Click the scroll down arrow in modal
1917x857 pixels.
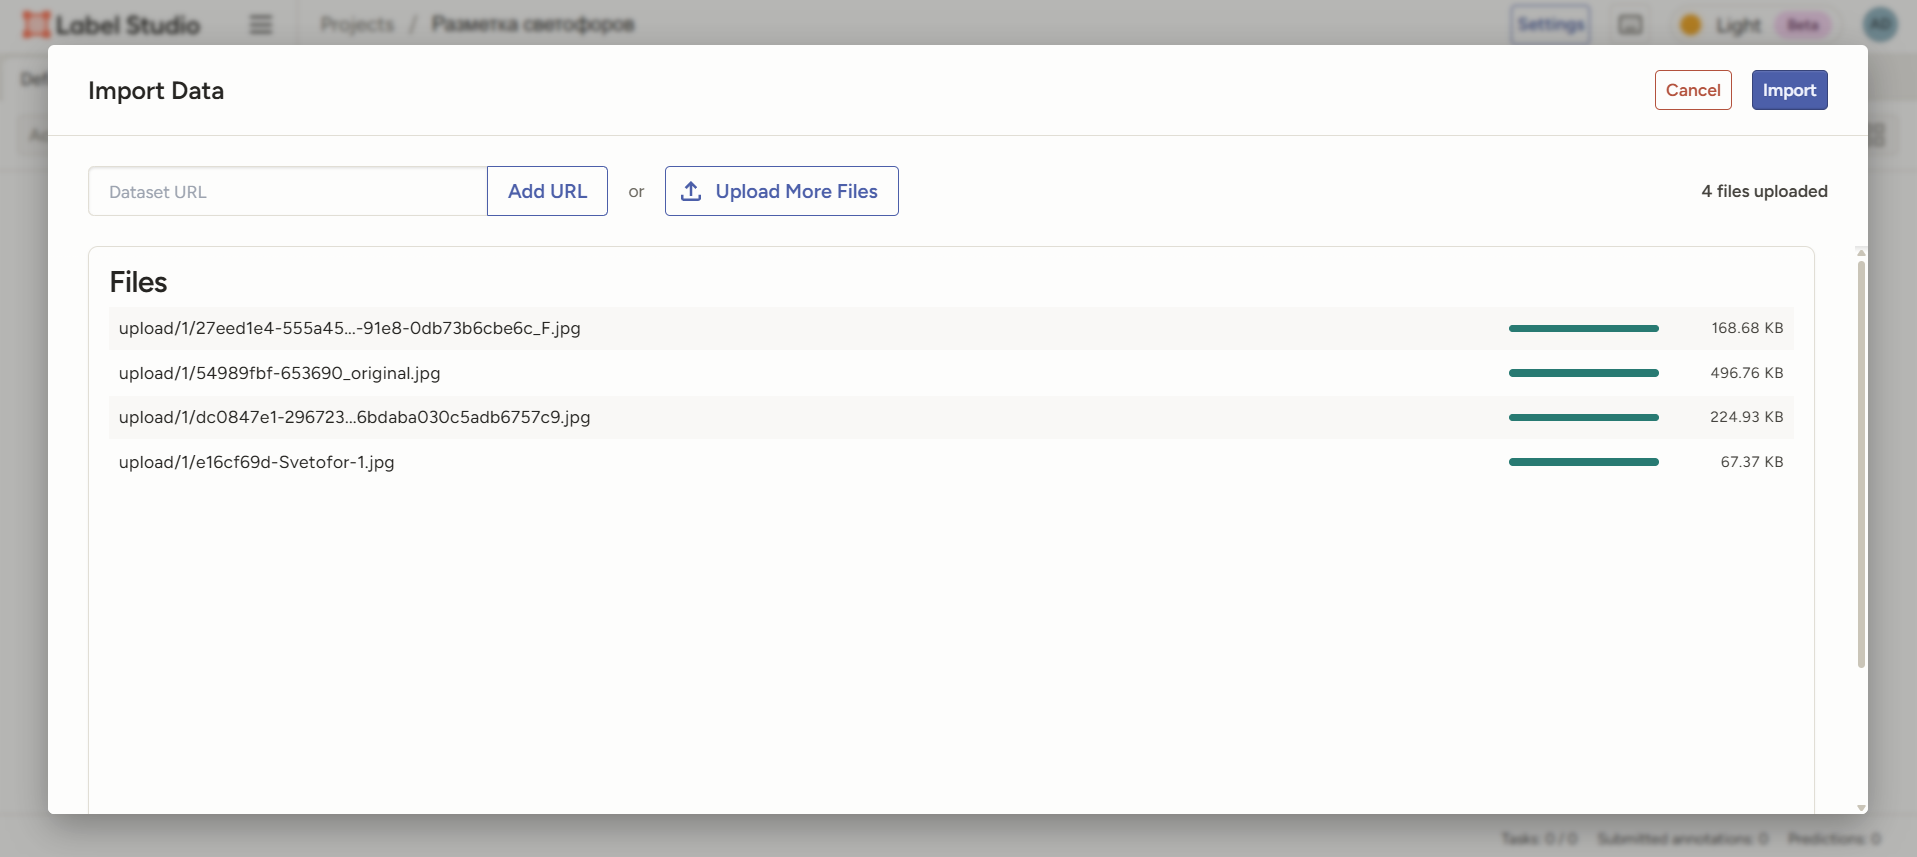pos(1861,807)
